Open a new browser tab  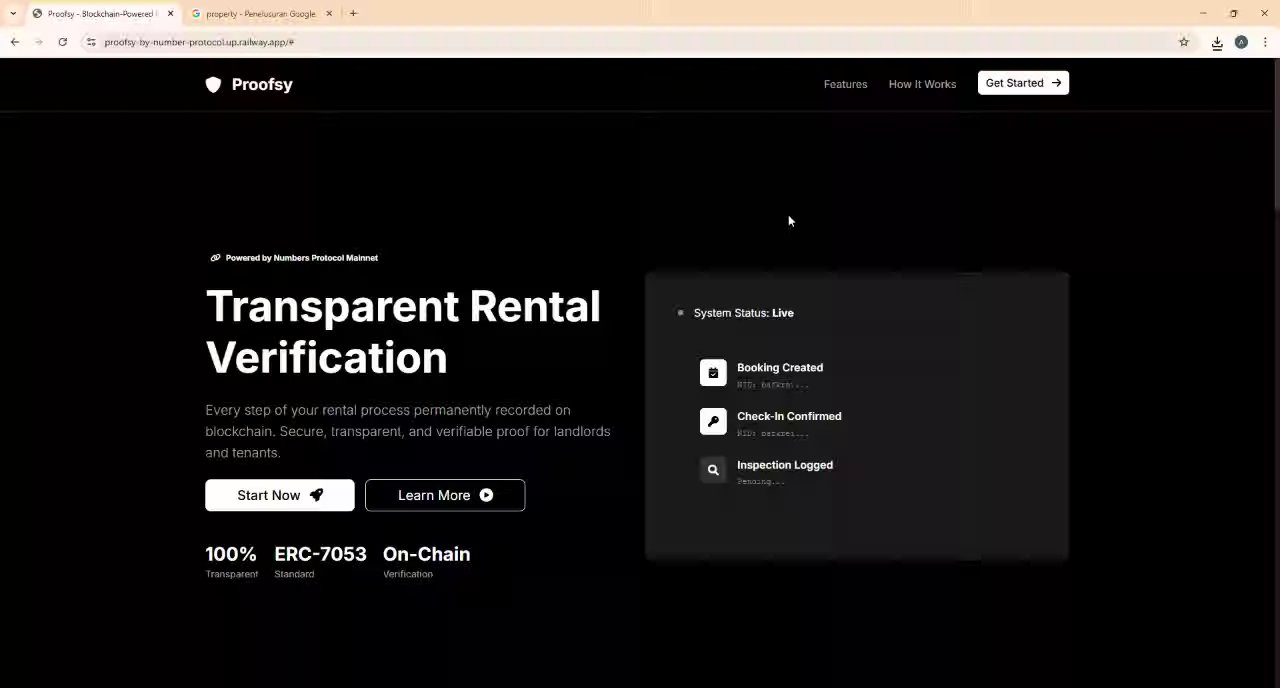[x=353, y=14]
